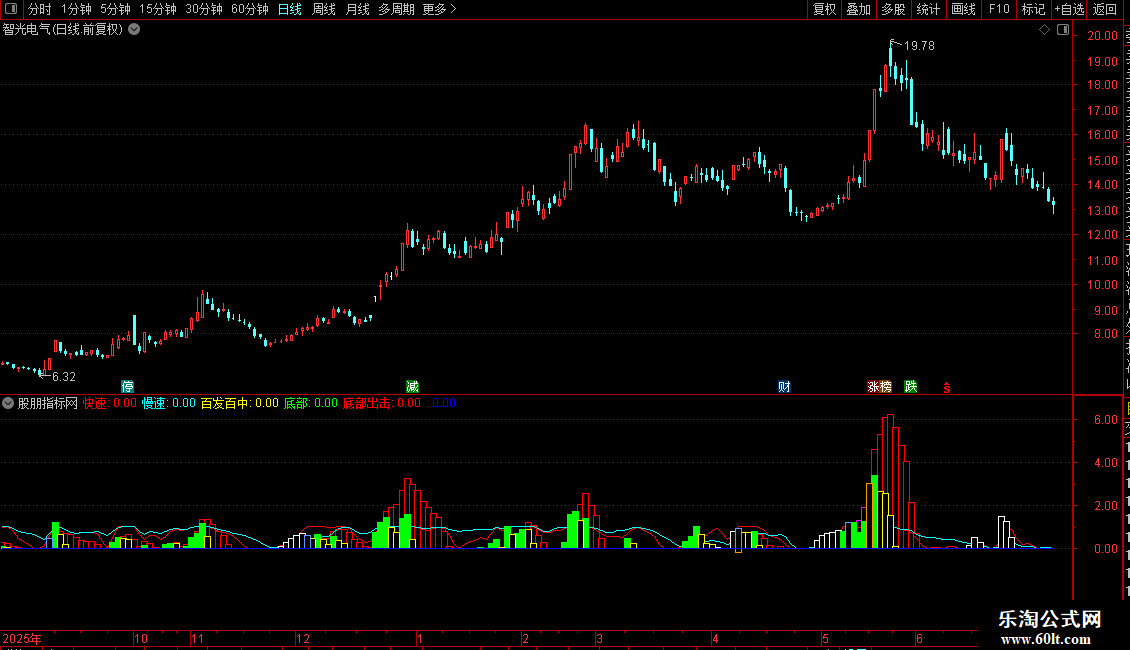Image resolution: width=1130 pixels, height=650 pixels.
Task: Switch to 月线 monthly chart
Action: tap(357, 9)
